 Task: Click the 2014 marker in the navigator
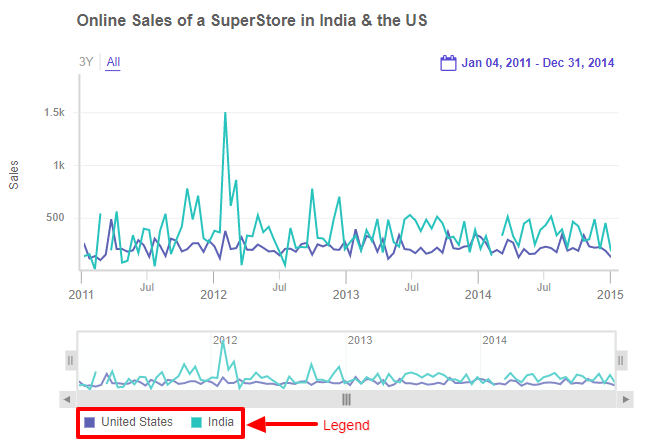coord(494,340)
